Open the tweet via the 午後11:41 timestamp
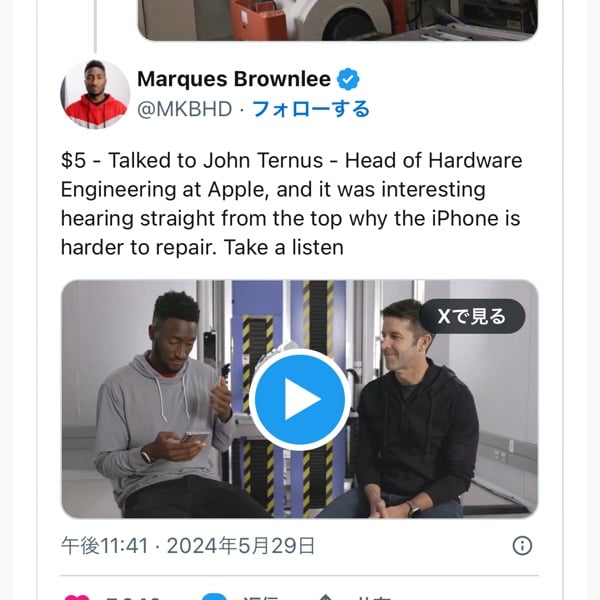Image resolution: width=600 pixels, height=600 pixels. coord(104,546)
